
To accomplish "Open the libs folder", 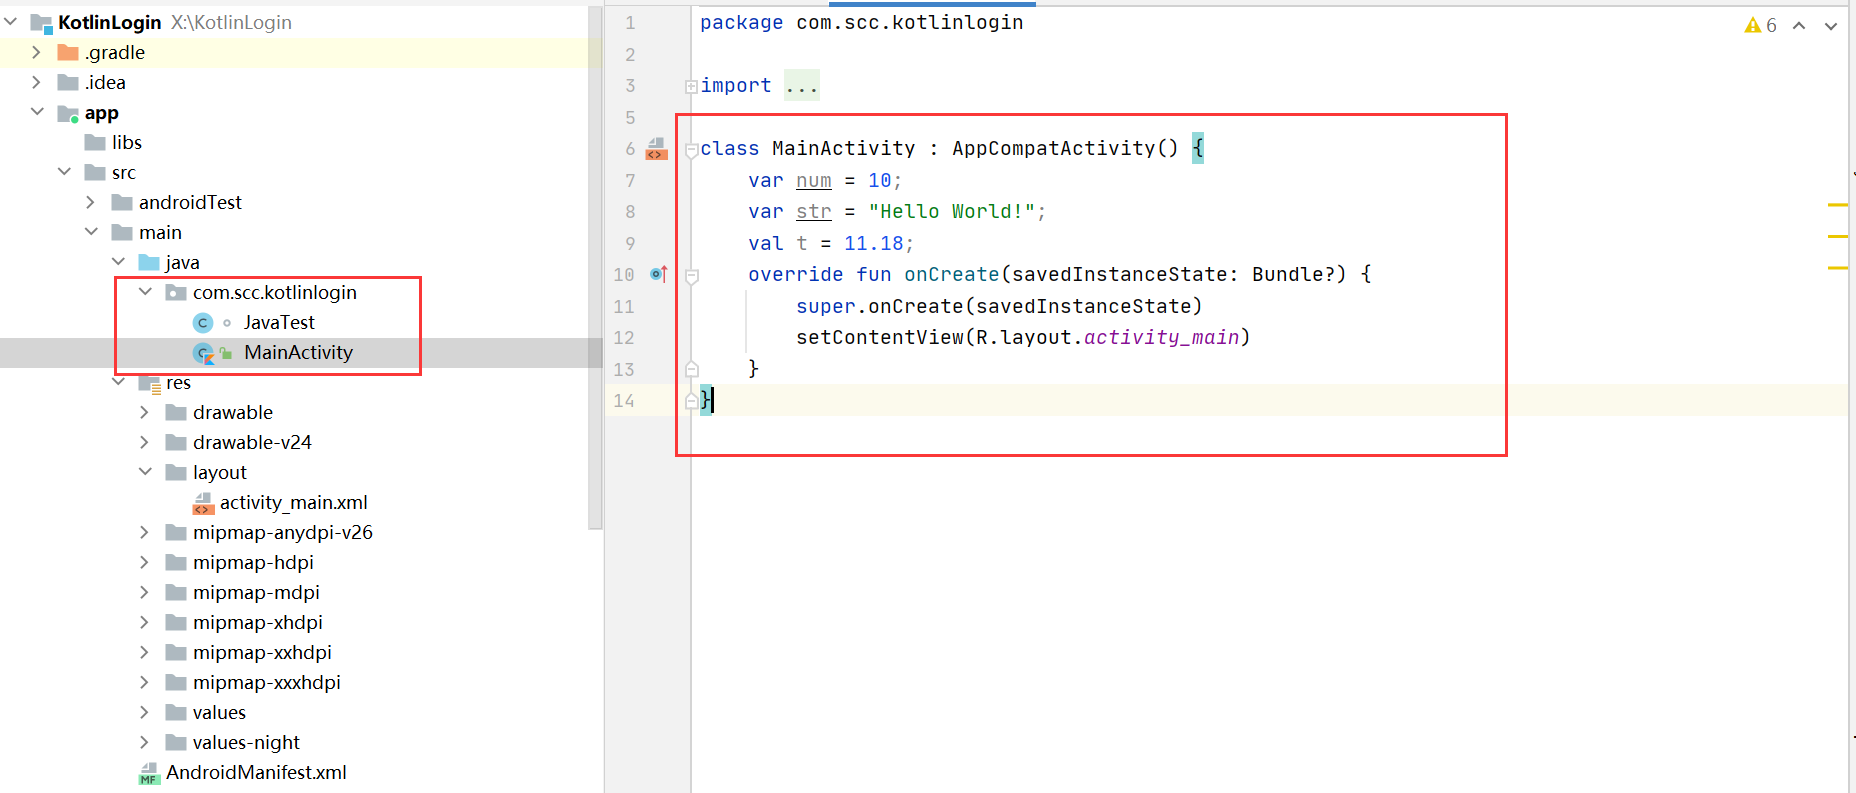I will click(127, 142).
